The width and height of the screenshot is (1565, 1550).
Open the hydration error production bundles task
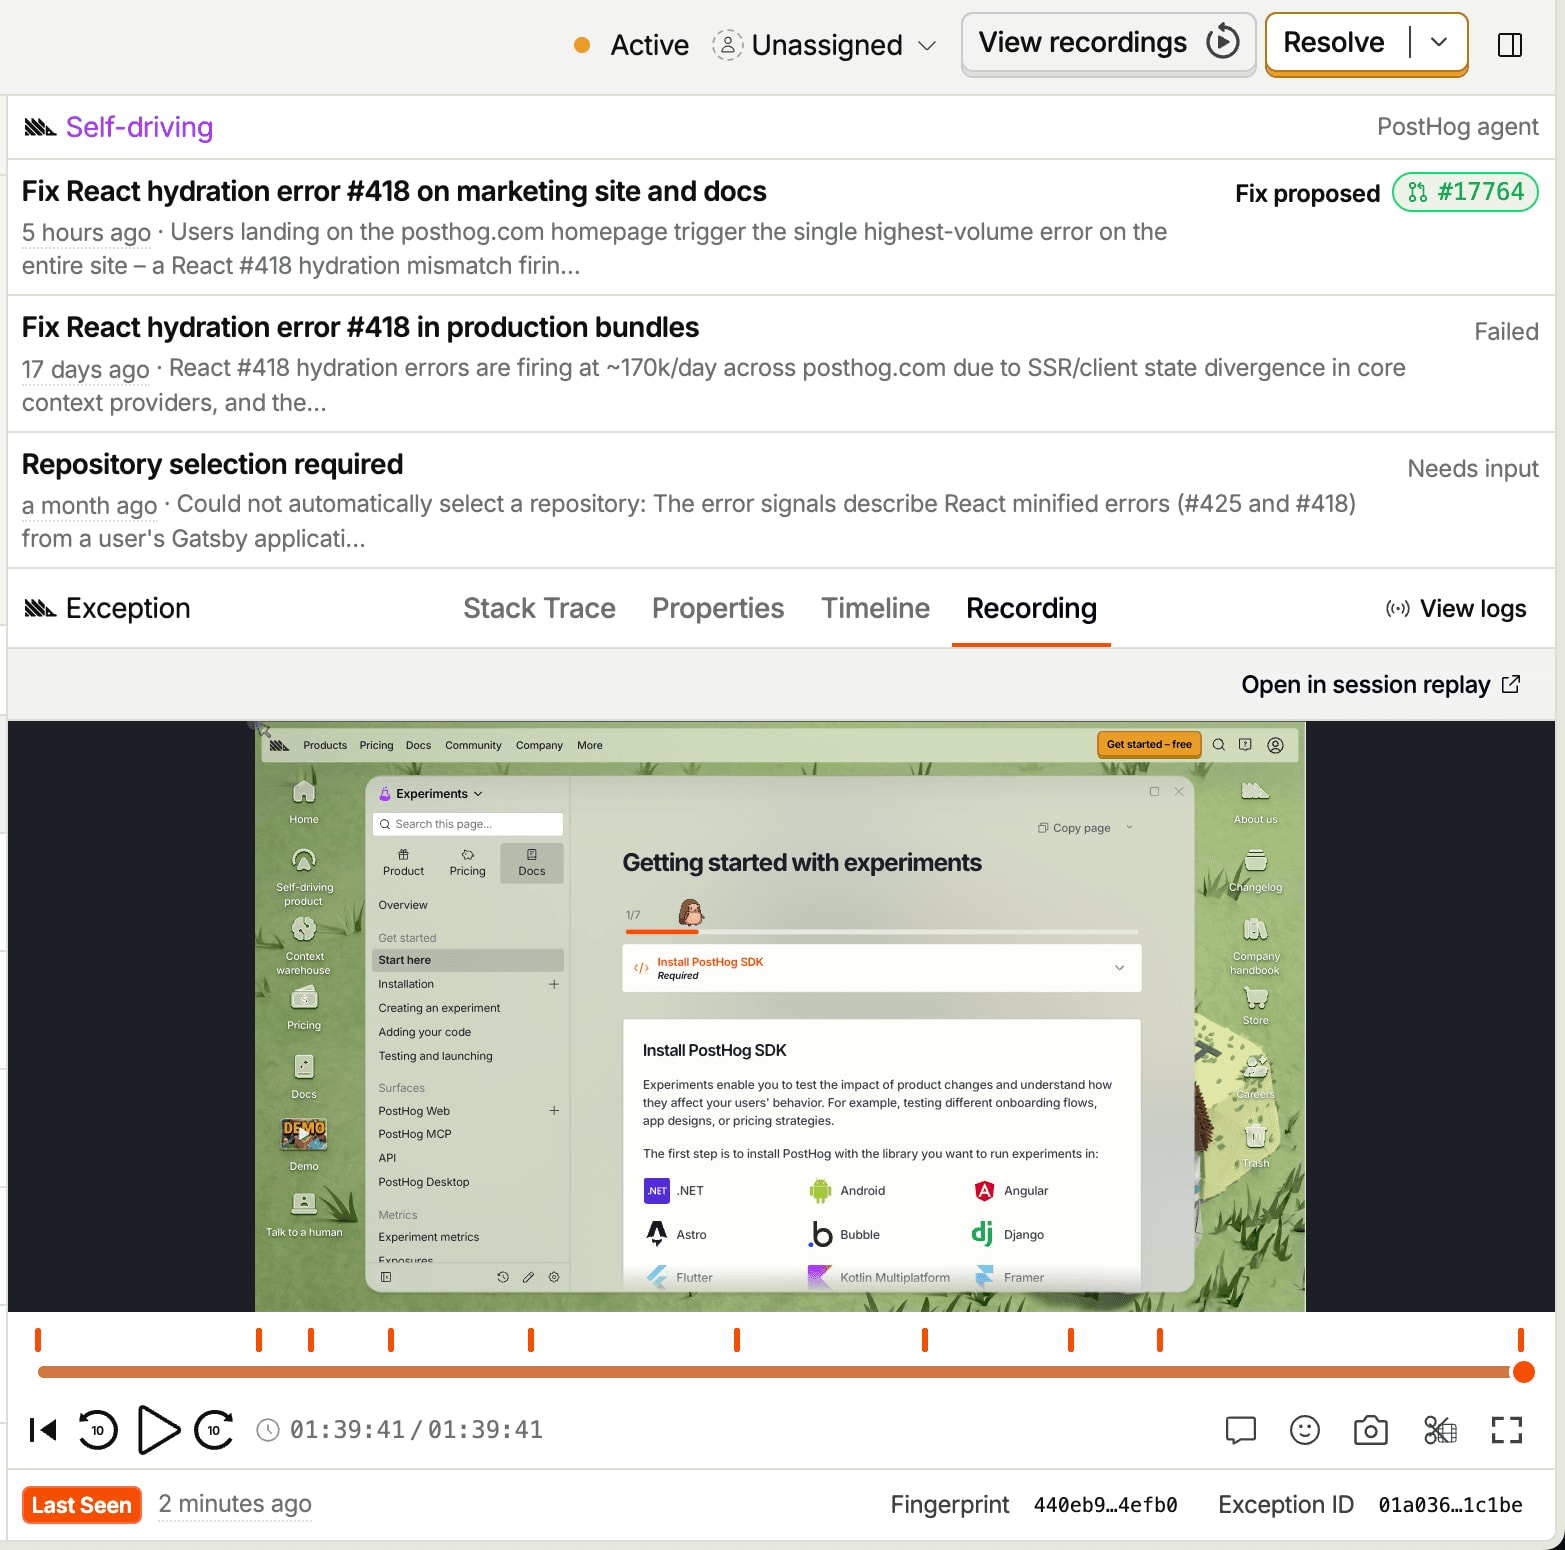pos(360,327)
